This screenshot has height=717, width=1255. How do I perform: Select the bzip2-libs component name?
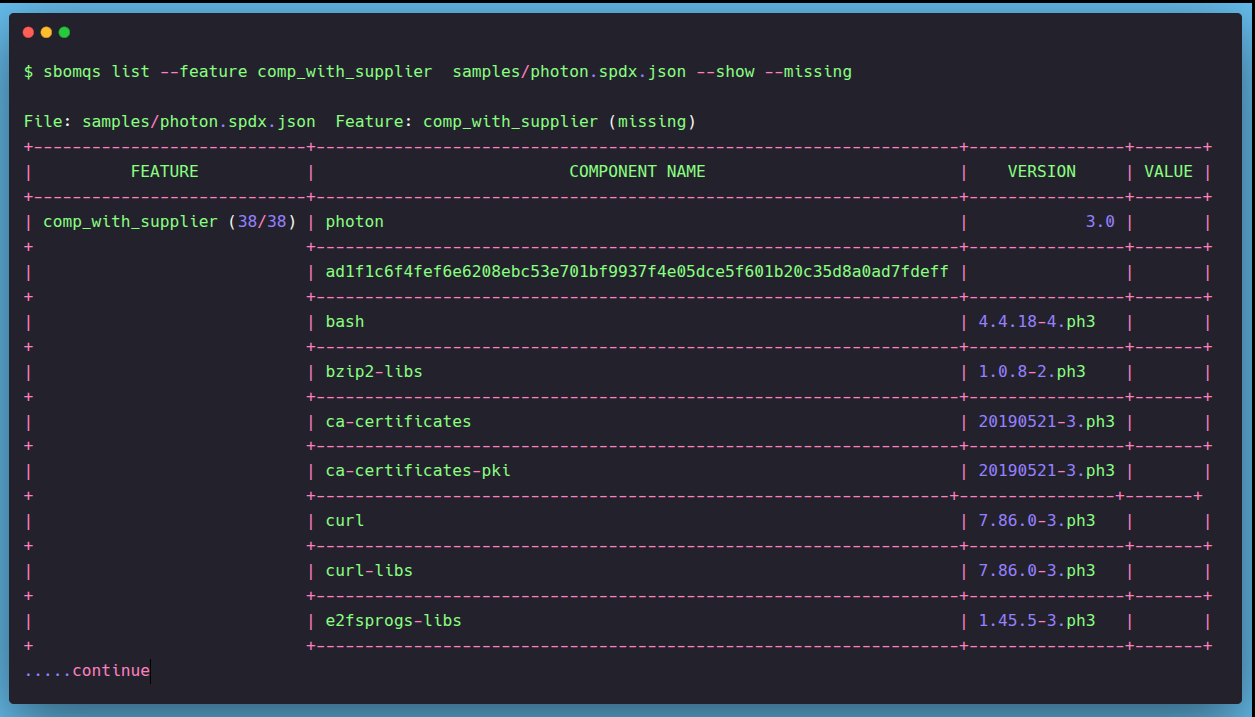tap(374, 372)
